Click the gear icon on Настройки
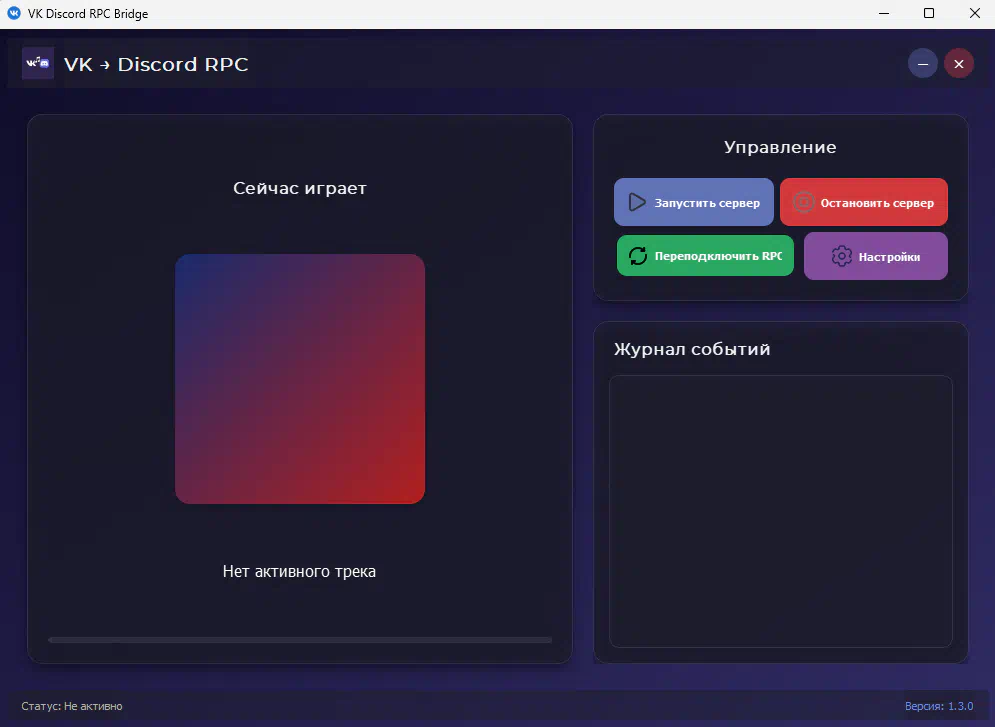 pos(841,256)
